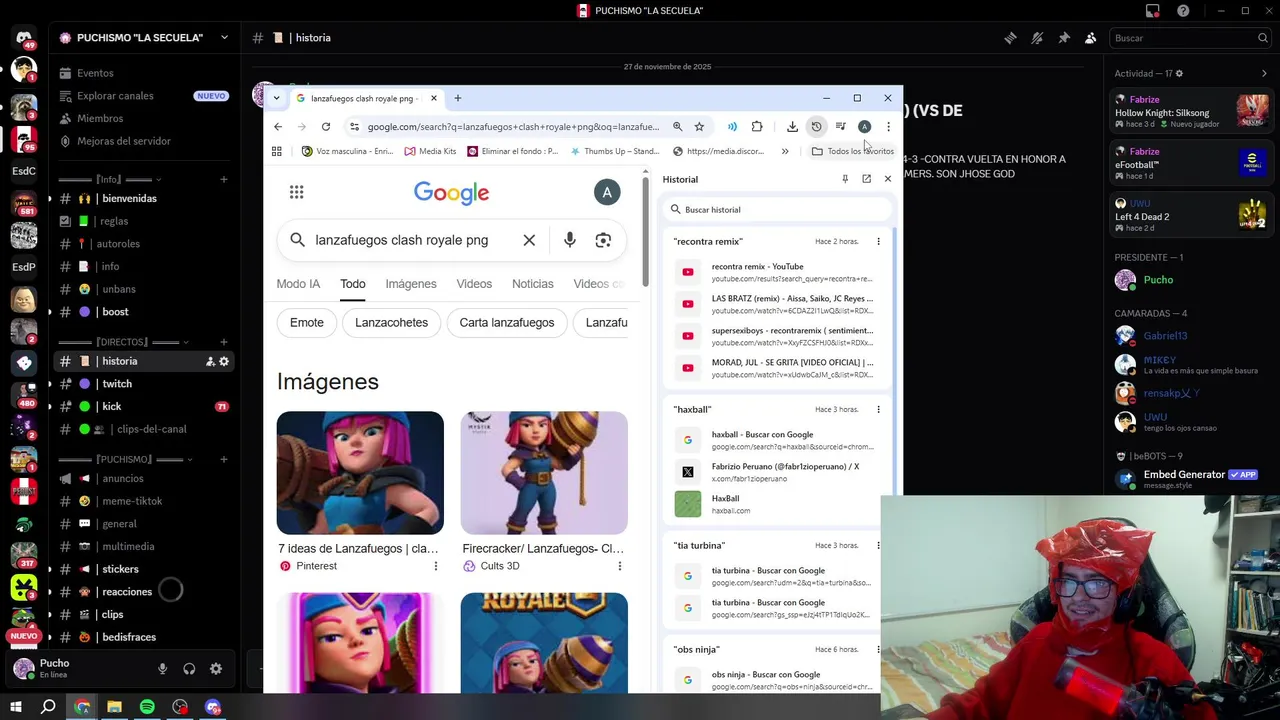Open the Eventos item in Discord
The image size is (1280, 720).
(x=95, y=73)
